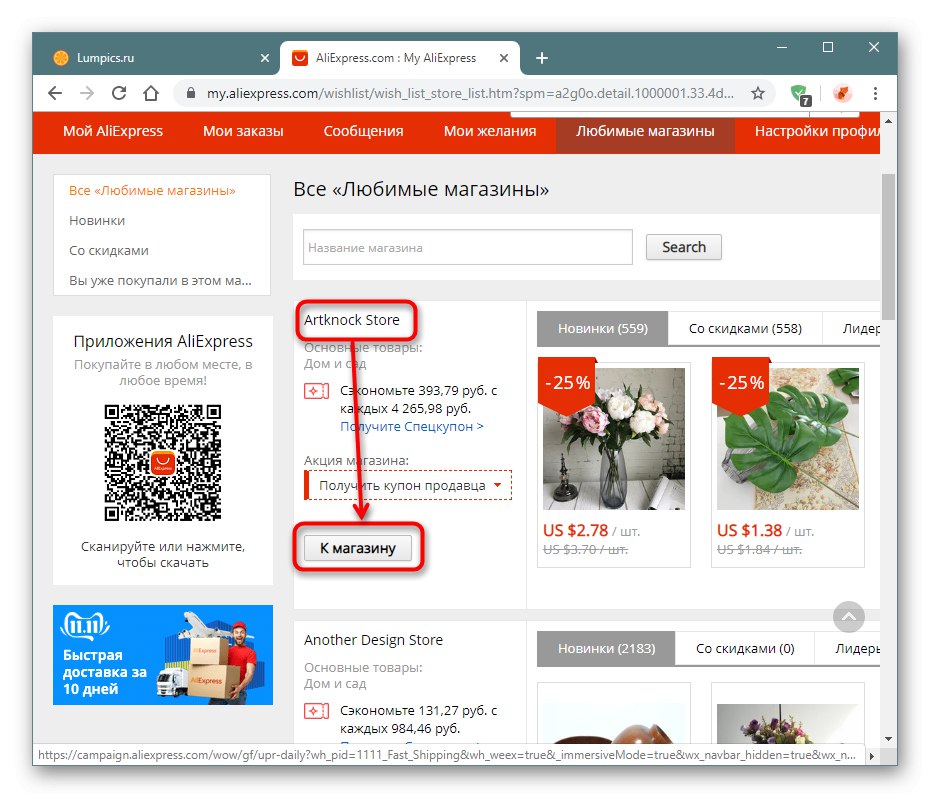Viewport: 930px width, 798px height.
Task: Click the Artknock Store coupon icon
Action: [x=316, y=391]
